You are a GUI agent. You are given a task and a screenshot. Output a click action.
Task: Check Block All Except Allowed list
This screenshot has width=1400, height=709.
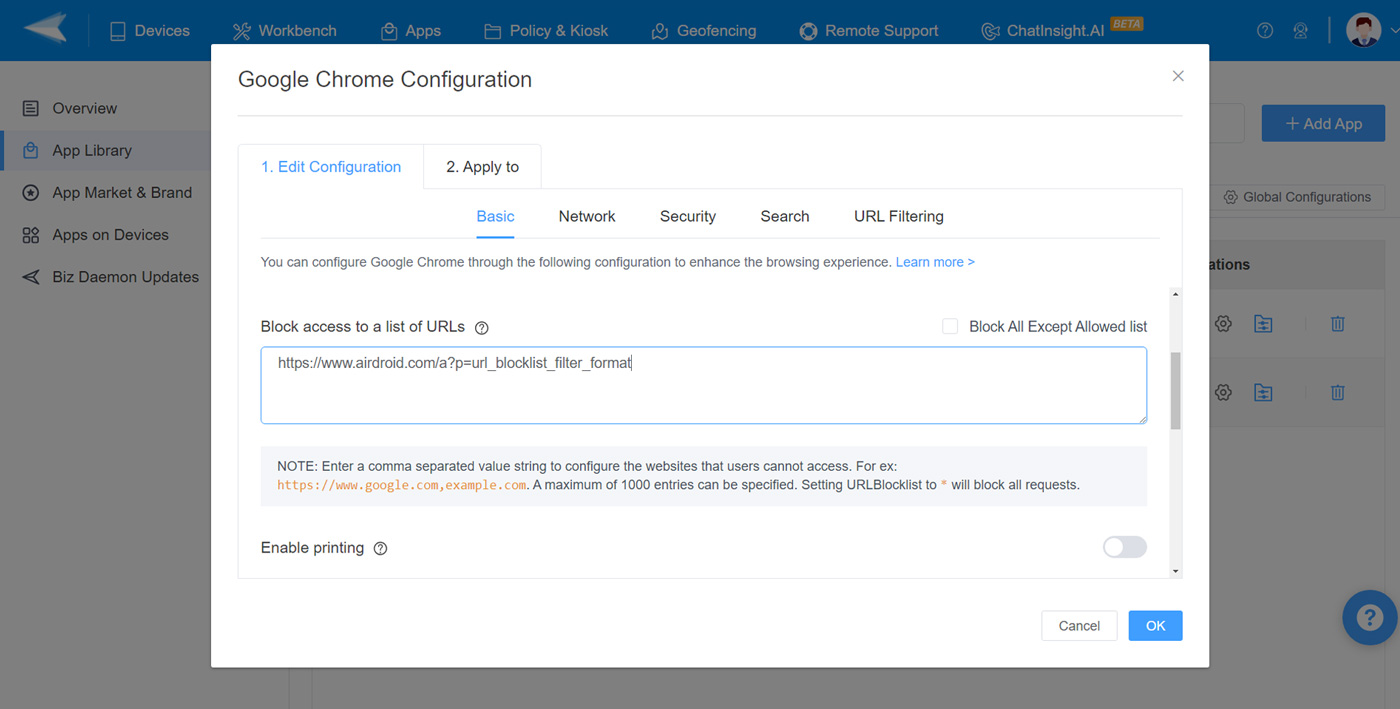950,327
